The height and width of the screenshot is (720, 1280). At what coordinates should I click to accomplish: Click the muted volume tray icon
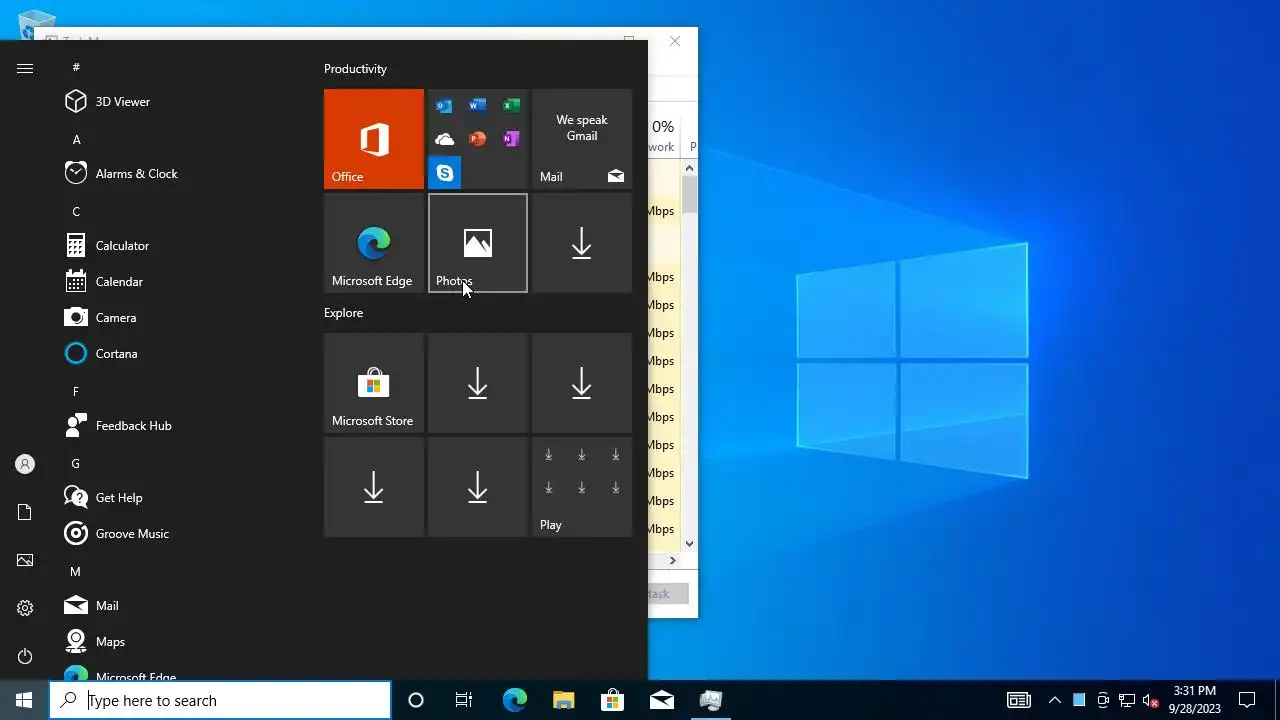click(x=1150, y=700)
